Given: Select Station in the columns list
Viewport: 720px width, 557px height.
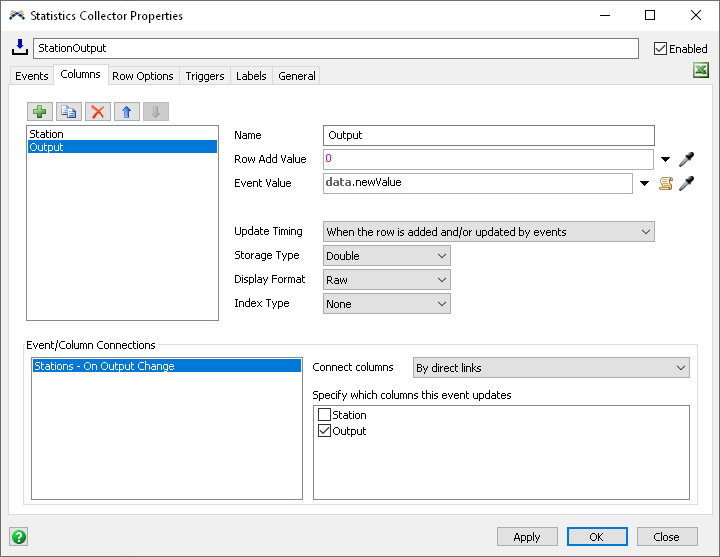Looking at the screenshot, I should coord(47,134).
